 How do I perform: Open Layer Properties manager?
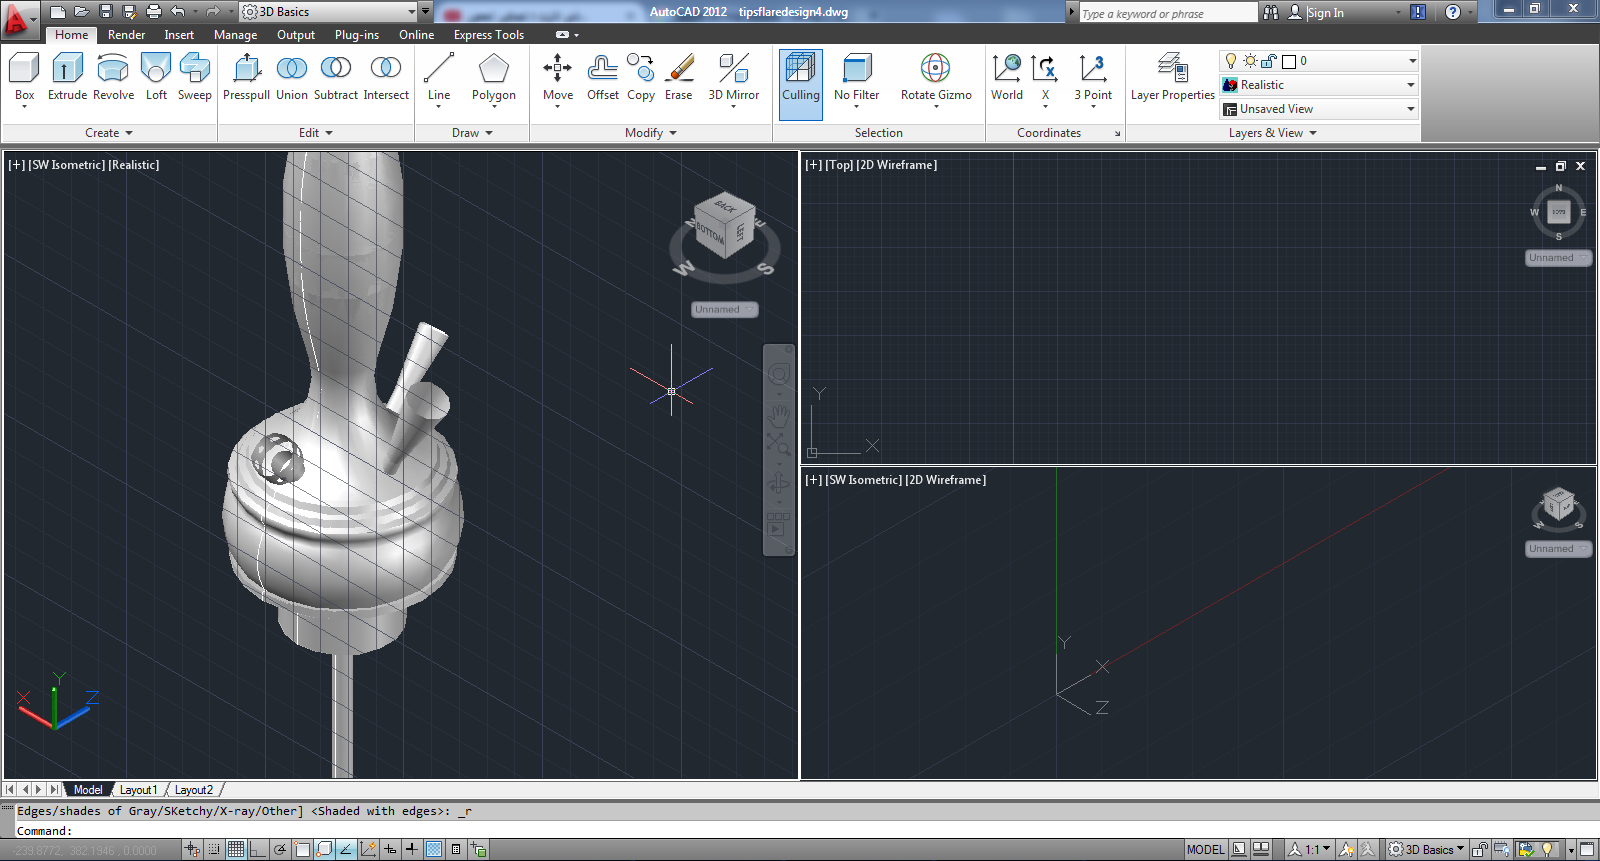[1172, 78]
